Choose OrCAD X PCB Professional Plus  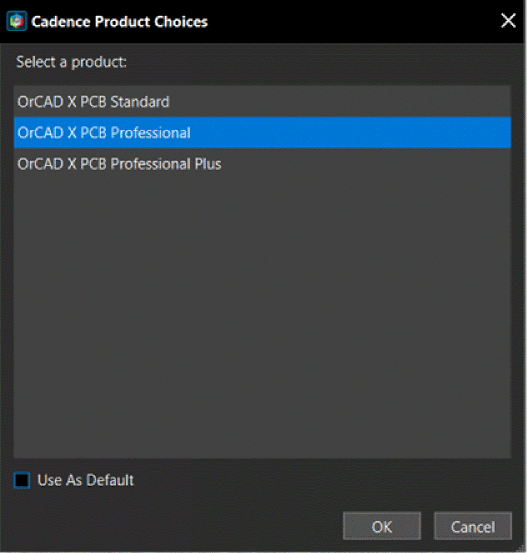pos(262,164)
